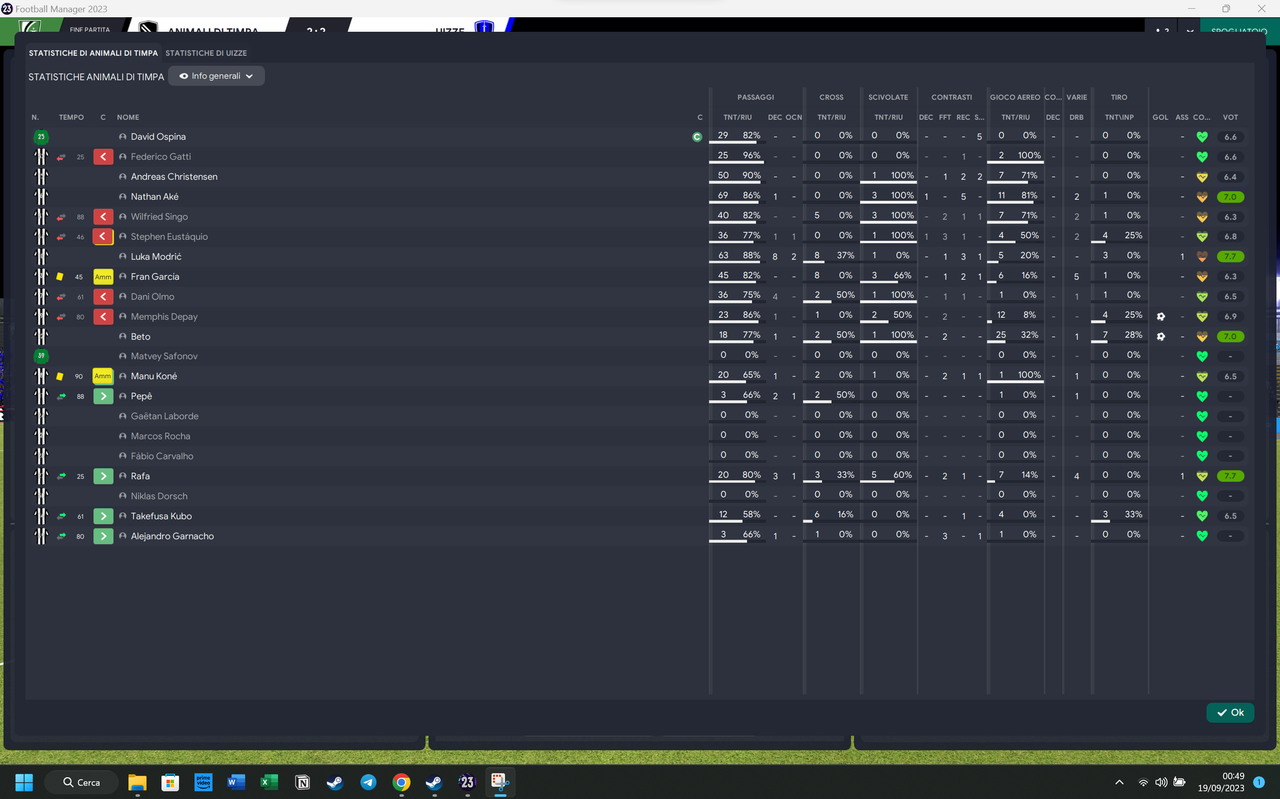Click the goal ball icon on Memphis Depay's row
1280x799 pixels.
(x=1161, y=317)
